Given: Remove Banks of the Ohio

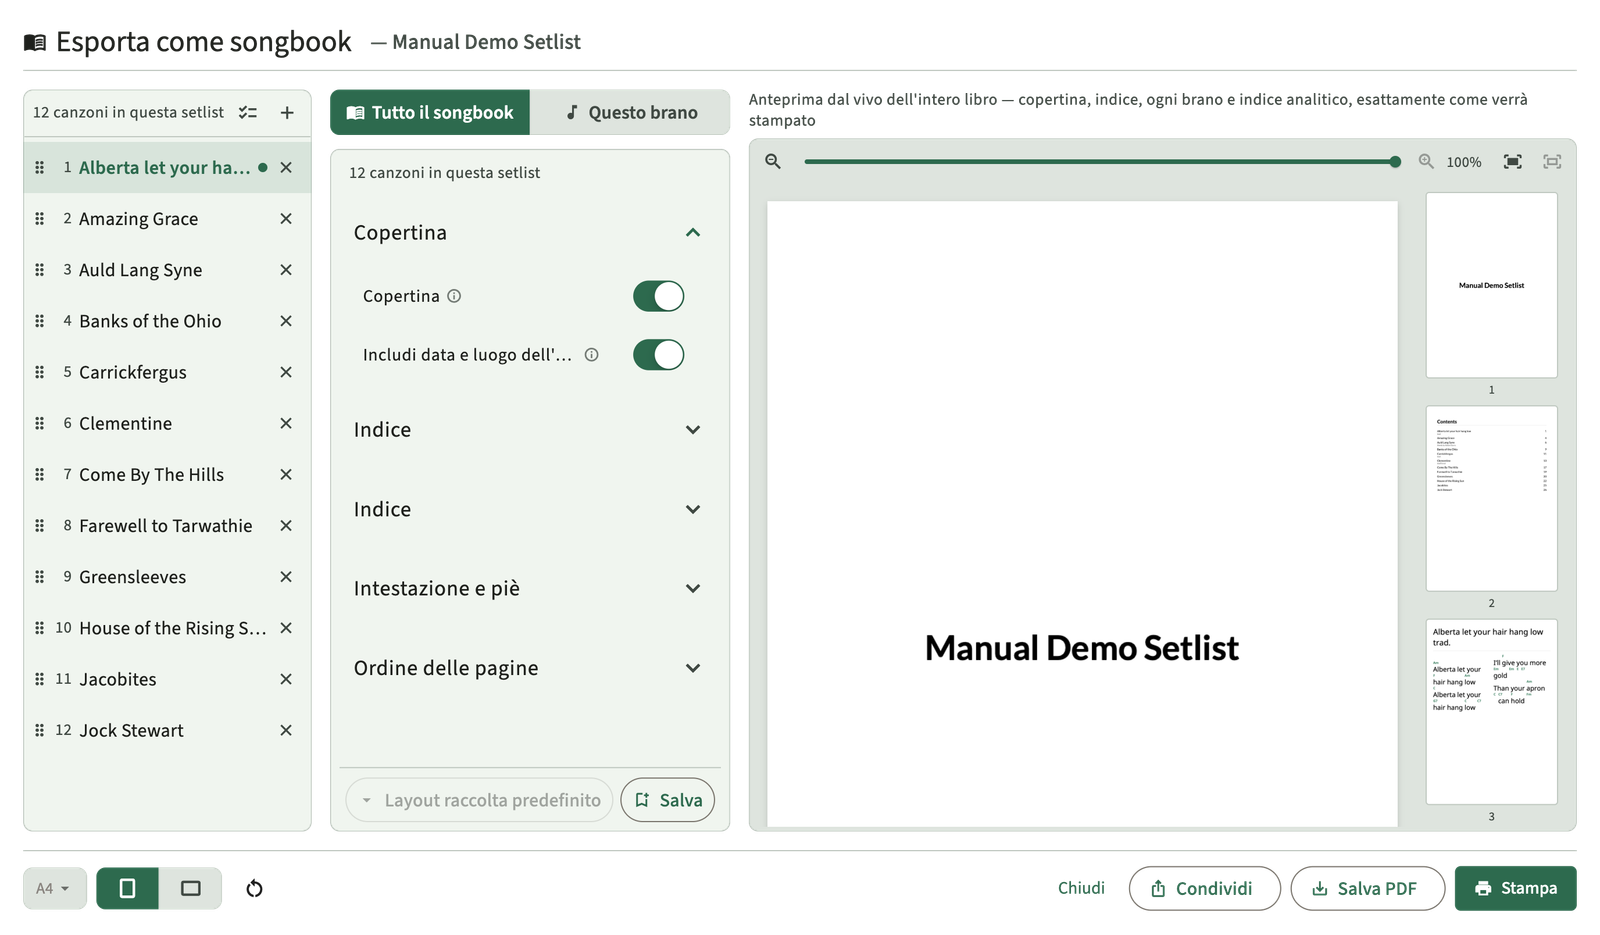Looking at the screenshot, I should pos(286,321).
